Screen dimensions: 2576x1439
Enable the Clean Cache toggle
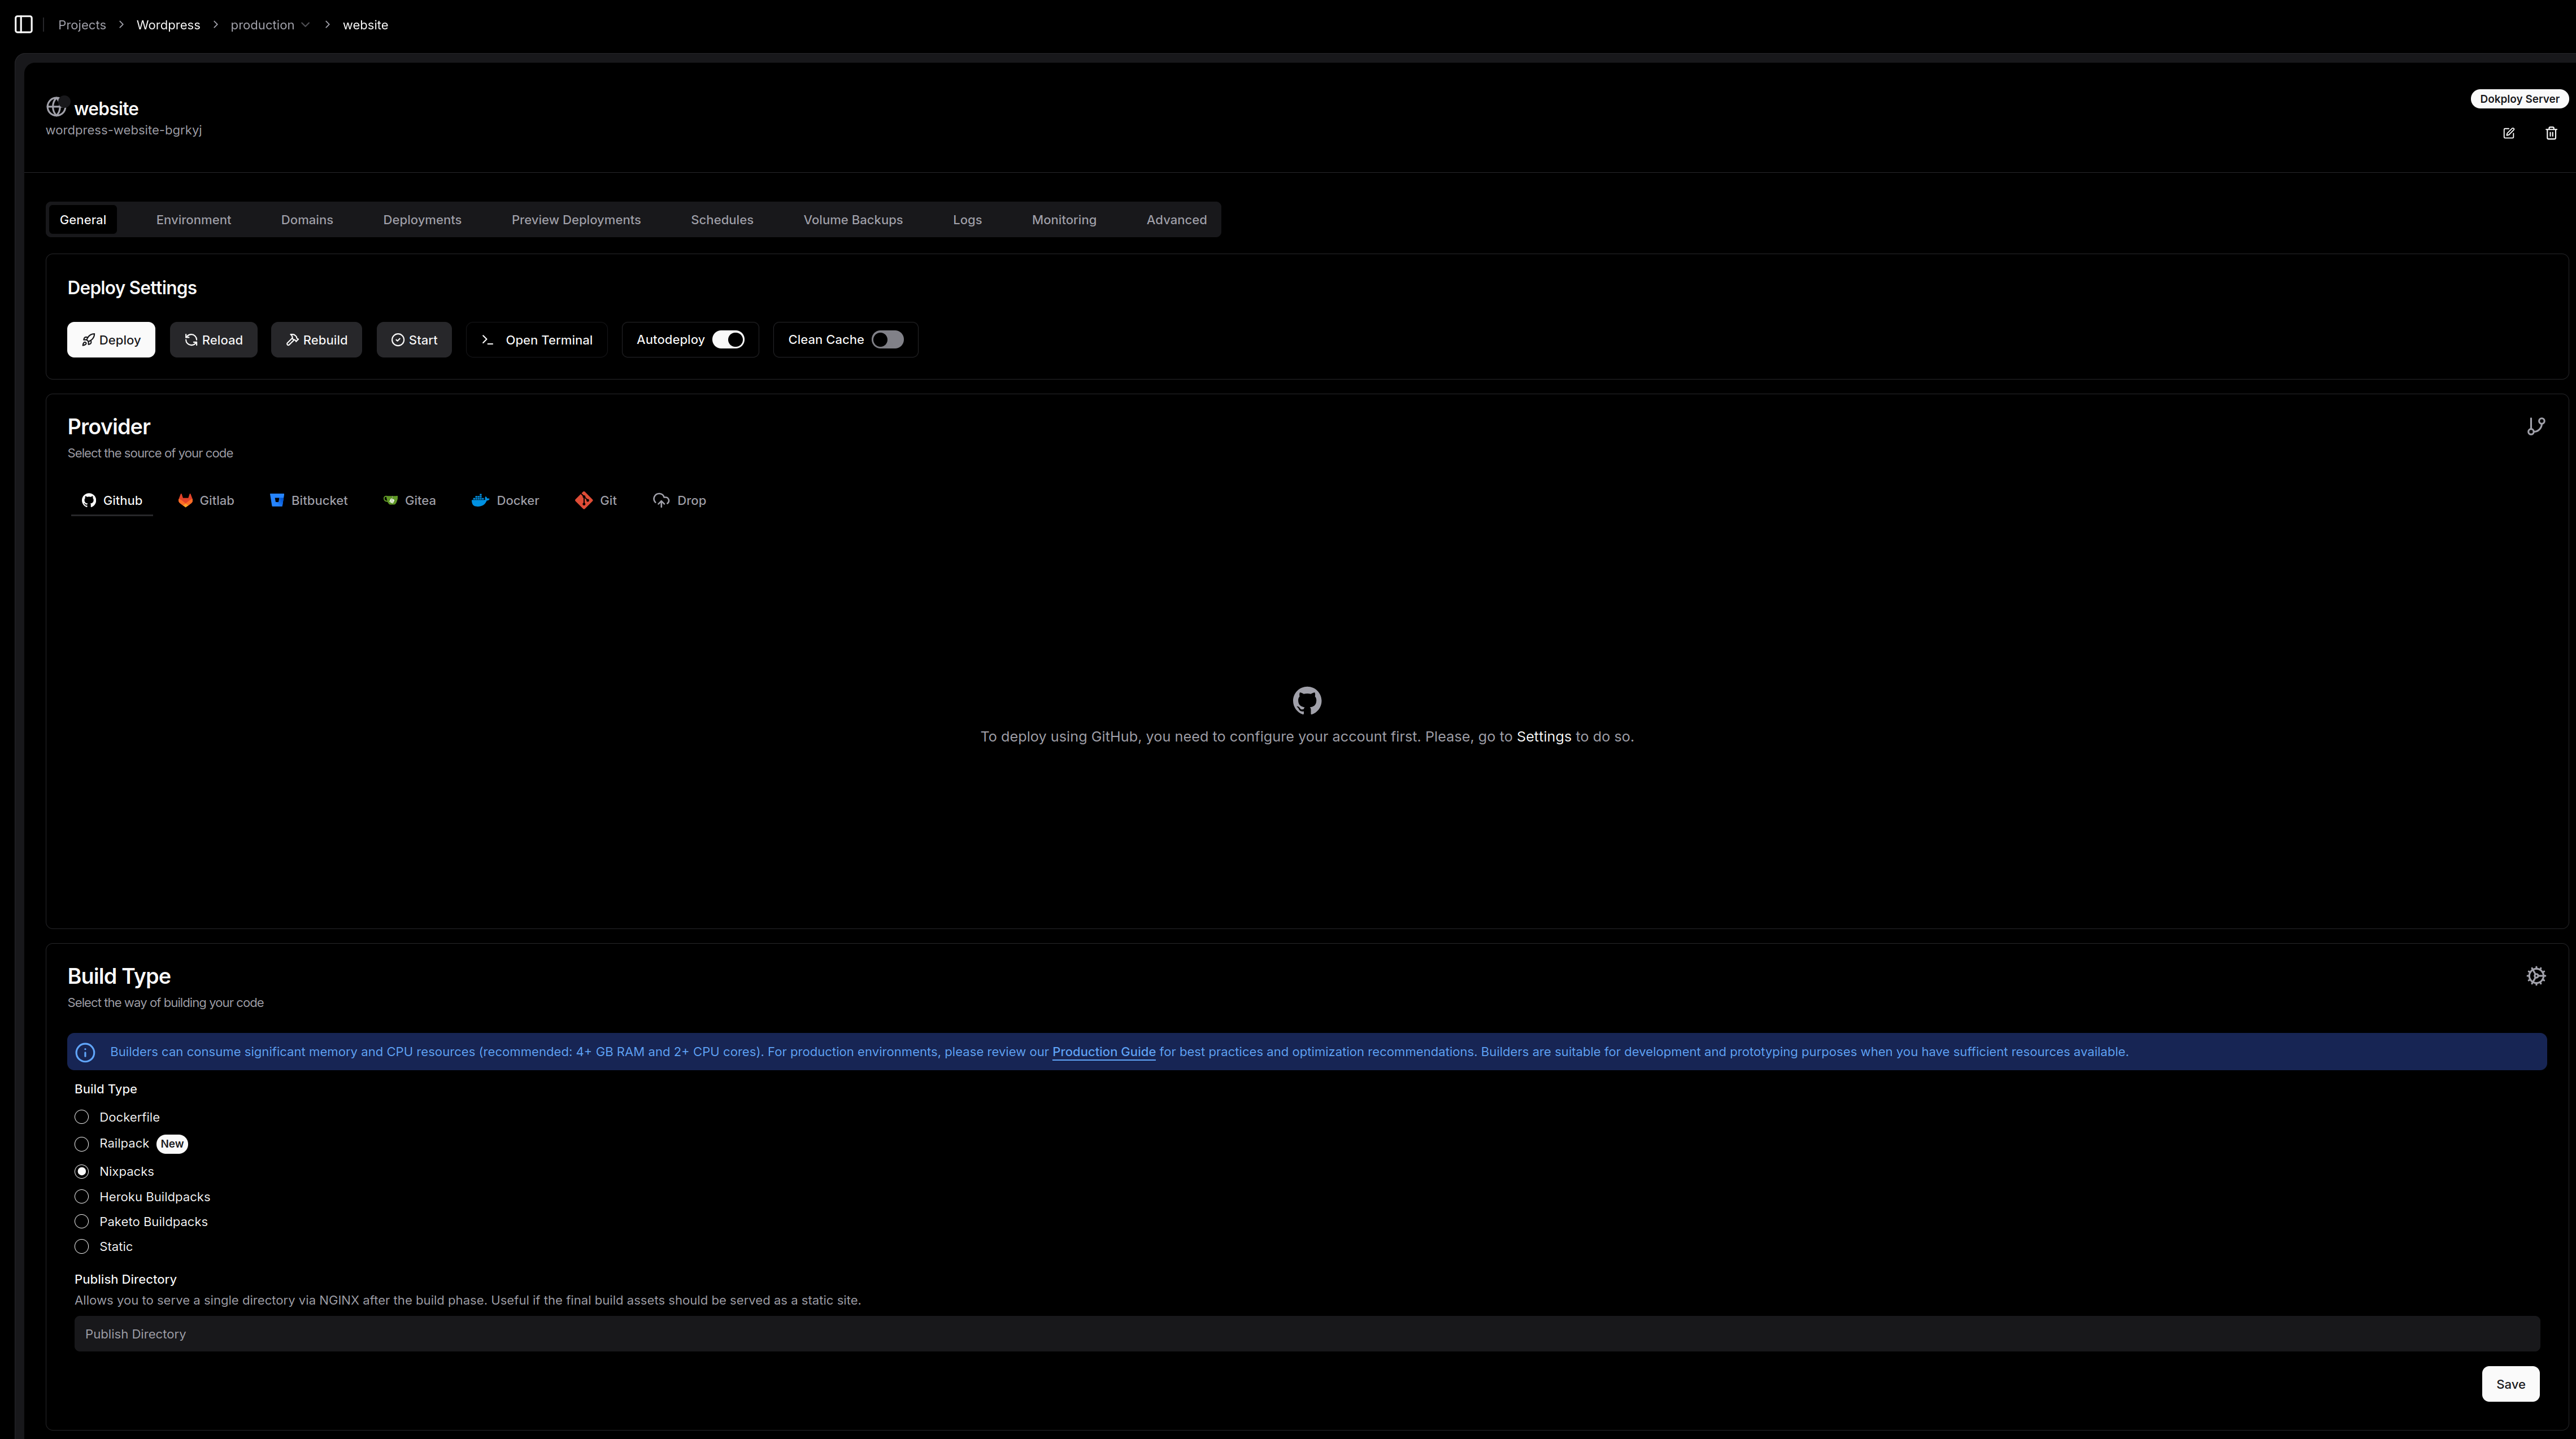point(887,340)
